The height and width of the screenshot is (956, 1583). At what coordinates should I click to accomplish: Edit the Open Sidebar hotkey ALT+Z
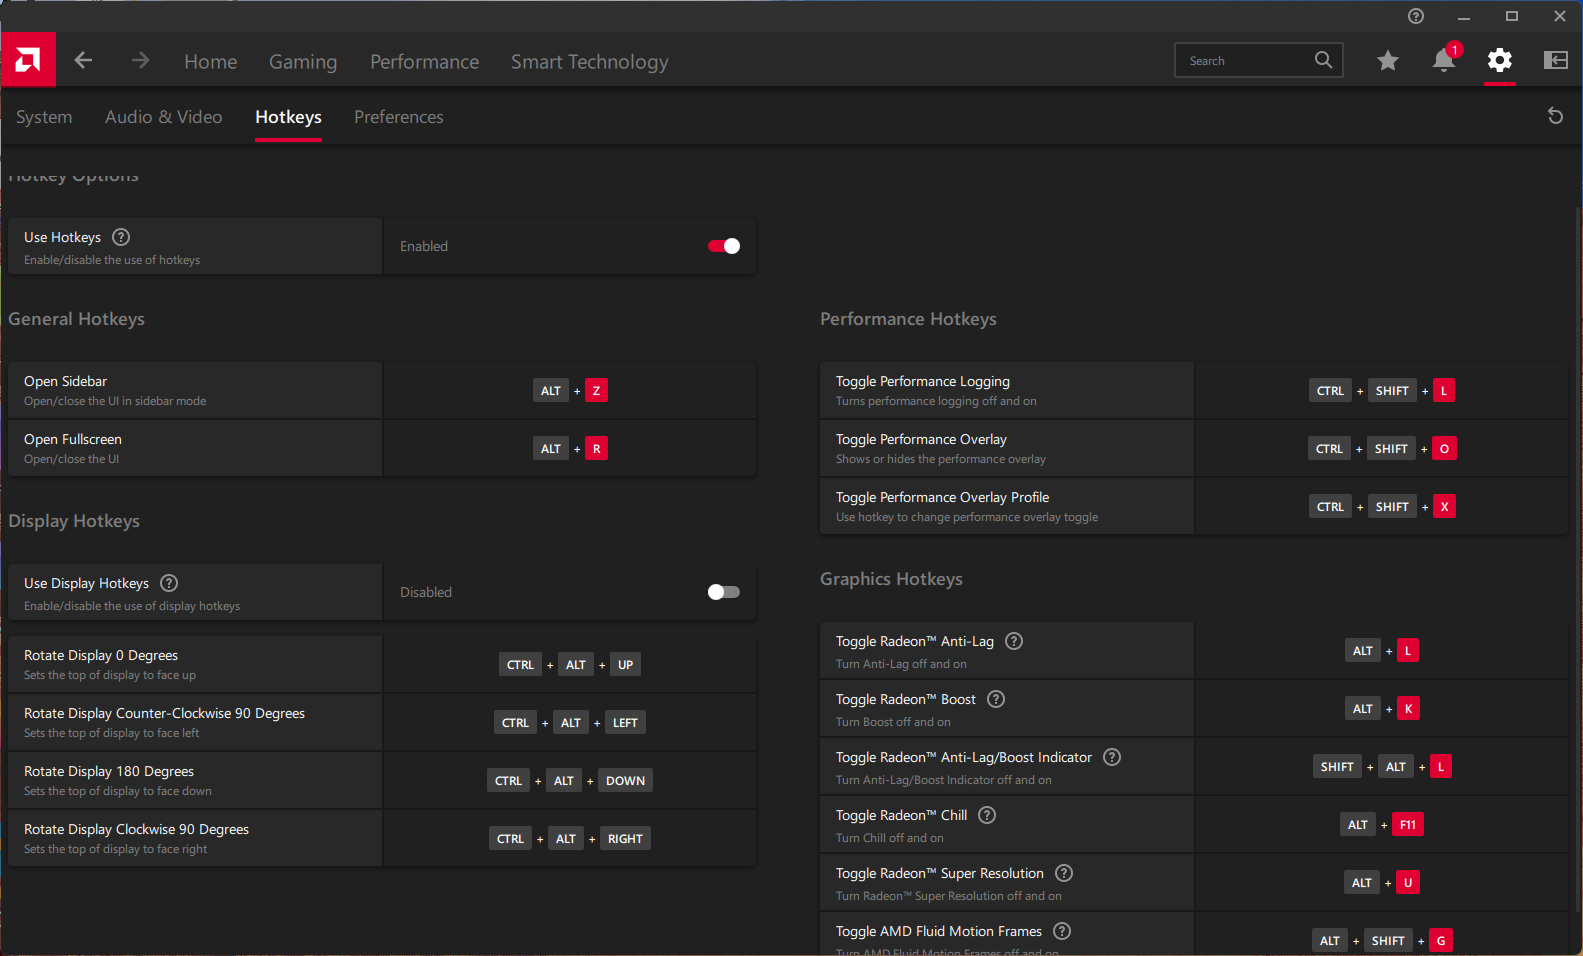(570, 391)
